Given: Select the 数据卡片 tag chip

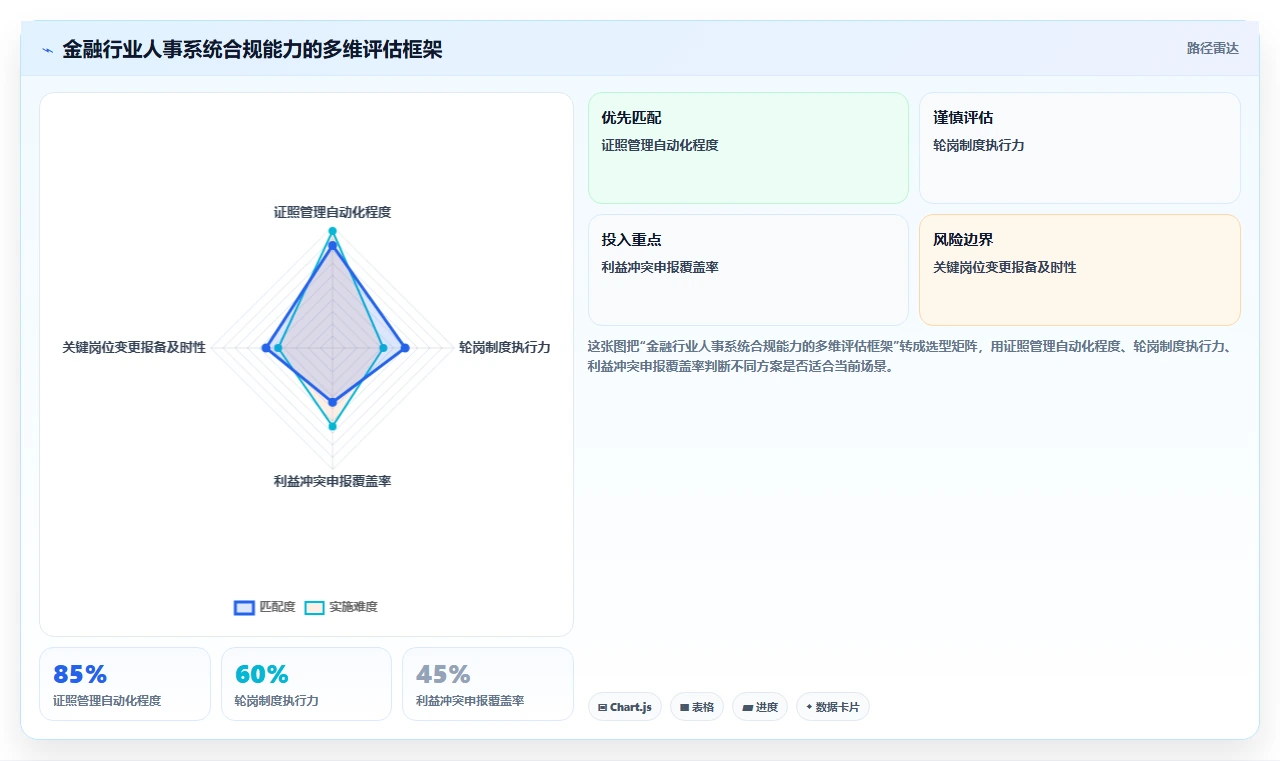Looking at the screenshot, I should point(833,707).
